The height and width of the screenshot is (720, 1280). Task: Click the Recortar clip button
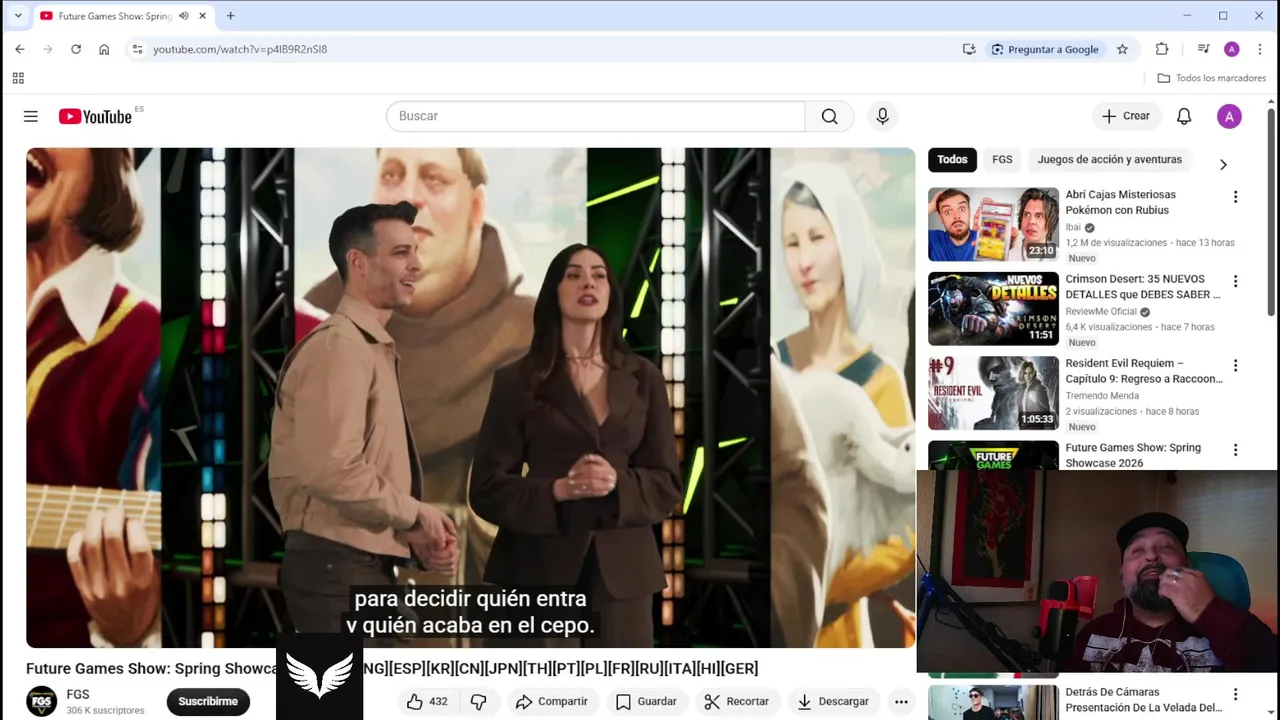pos(737,702)
